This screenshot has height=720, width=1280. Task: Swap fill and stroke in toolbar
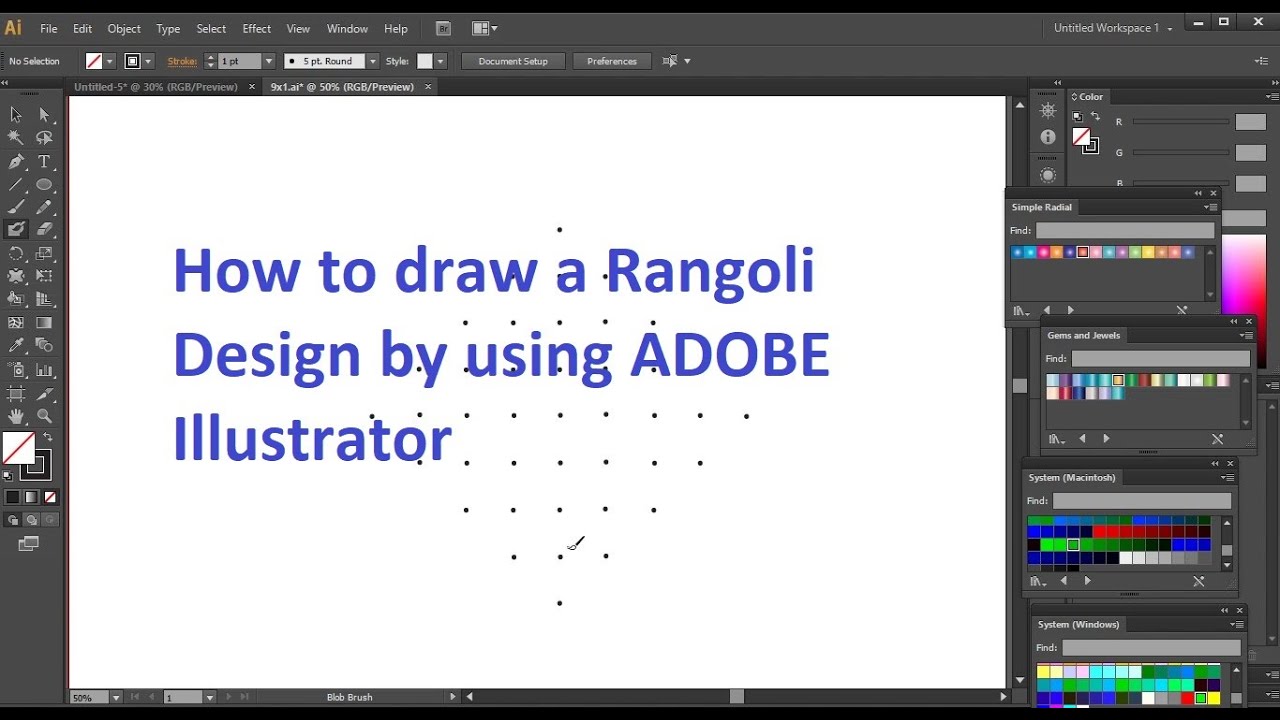tap(47, 437)
